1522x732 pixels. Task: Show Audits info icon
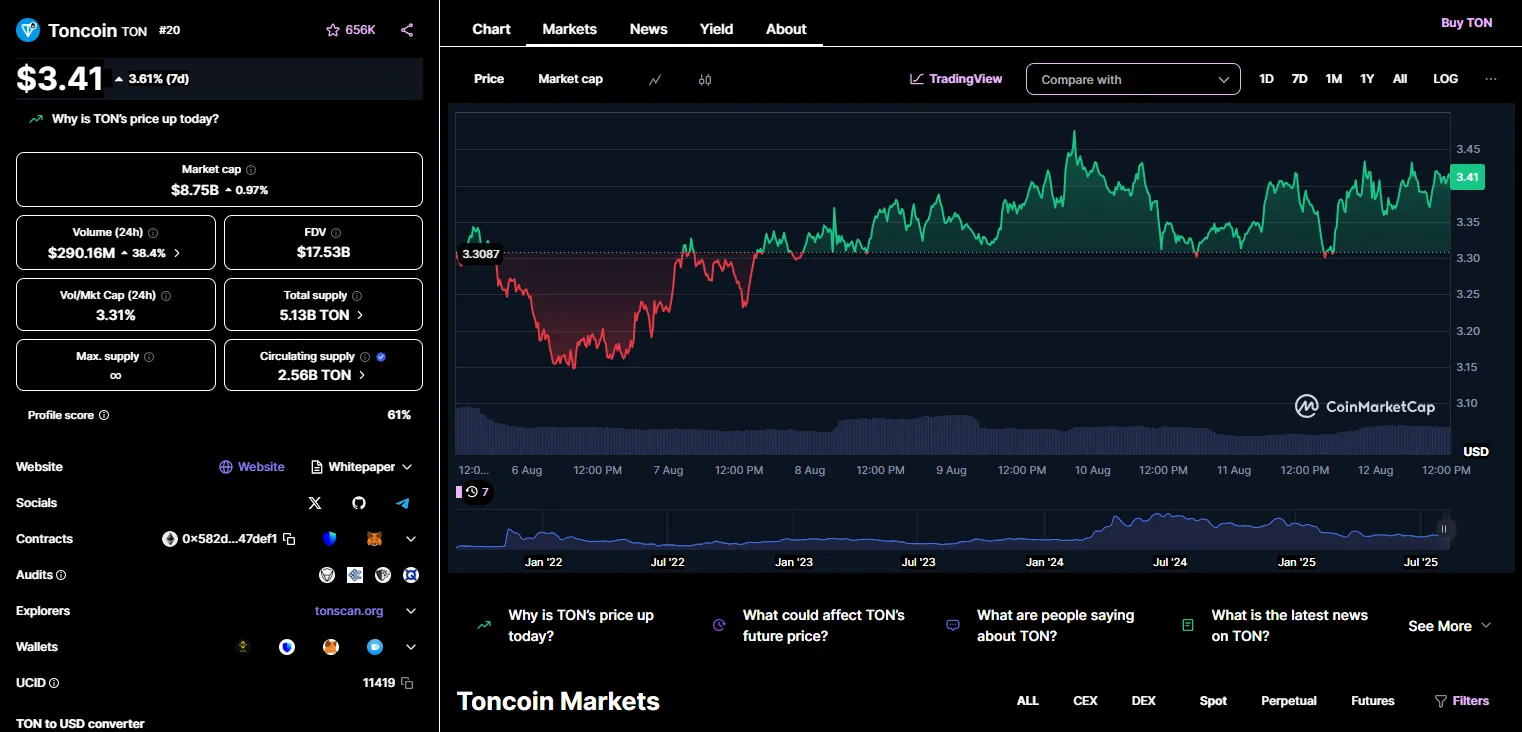coord(61,575)
